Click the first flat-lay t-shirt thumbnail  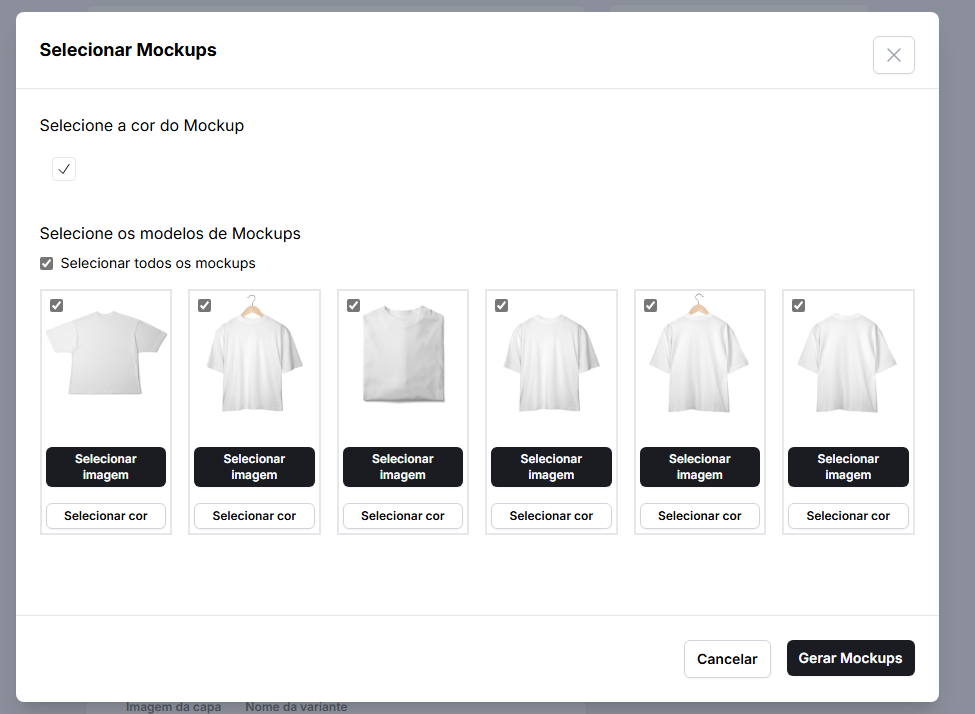pos(106,355)
